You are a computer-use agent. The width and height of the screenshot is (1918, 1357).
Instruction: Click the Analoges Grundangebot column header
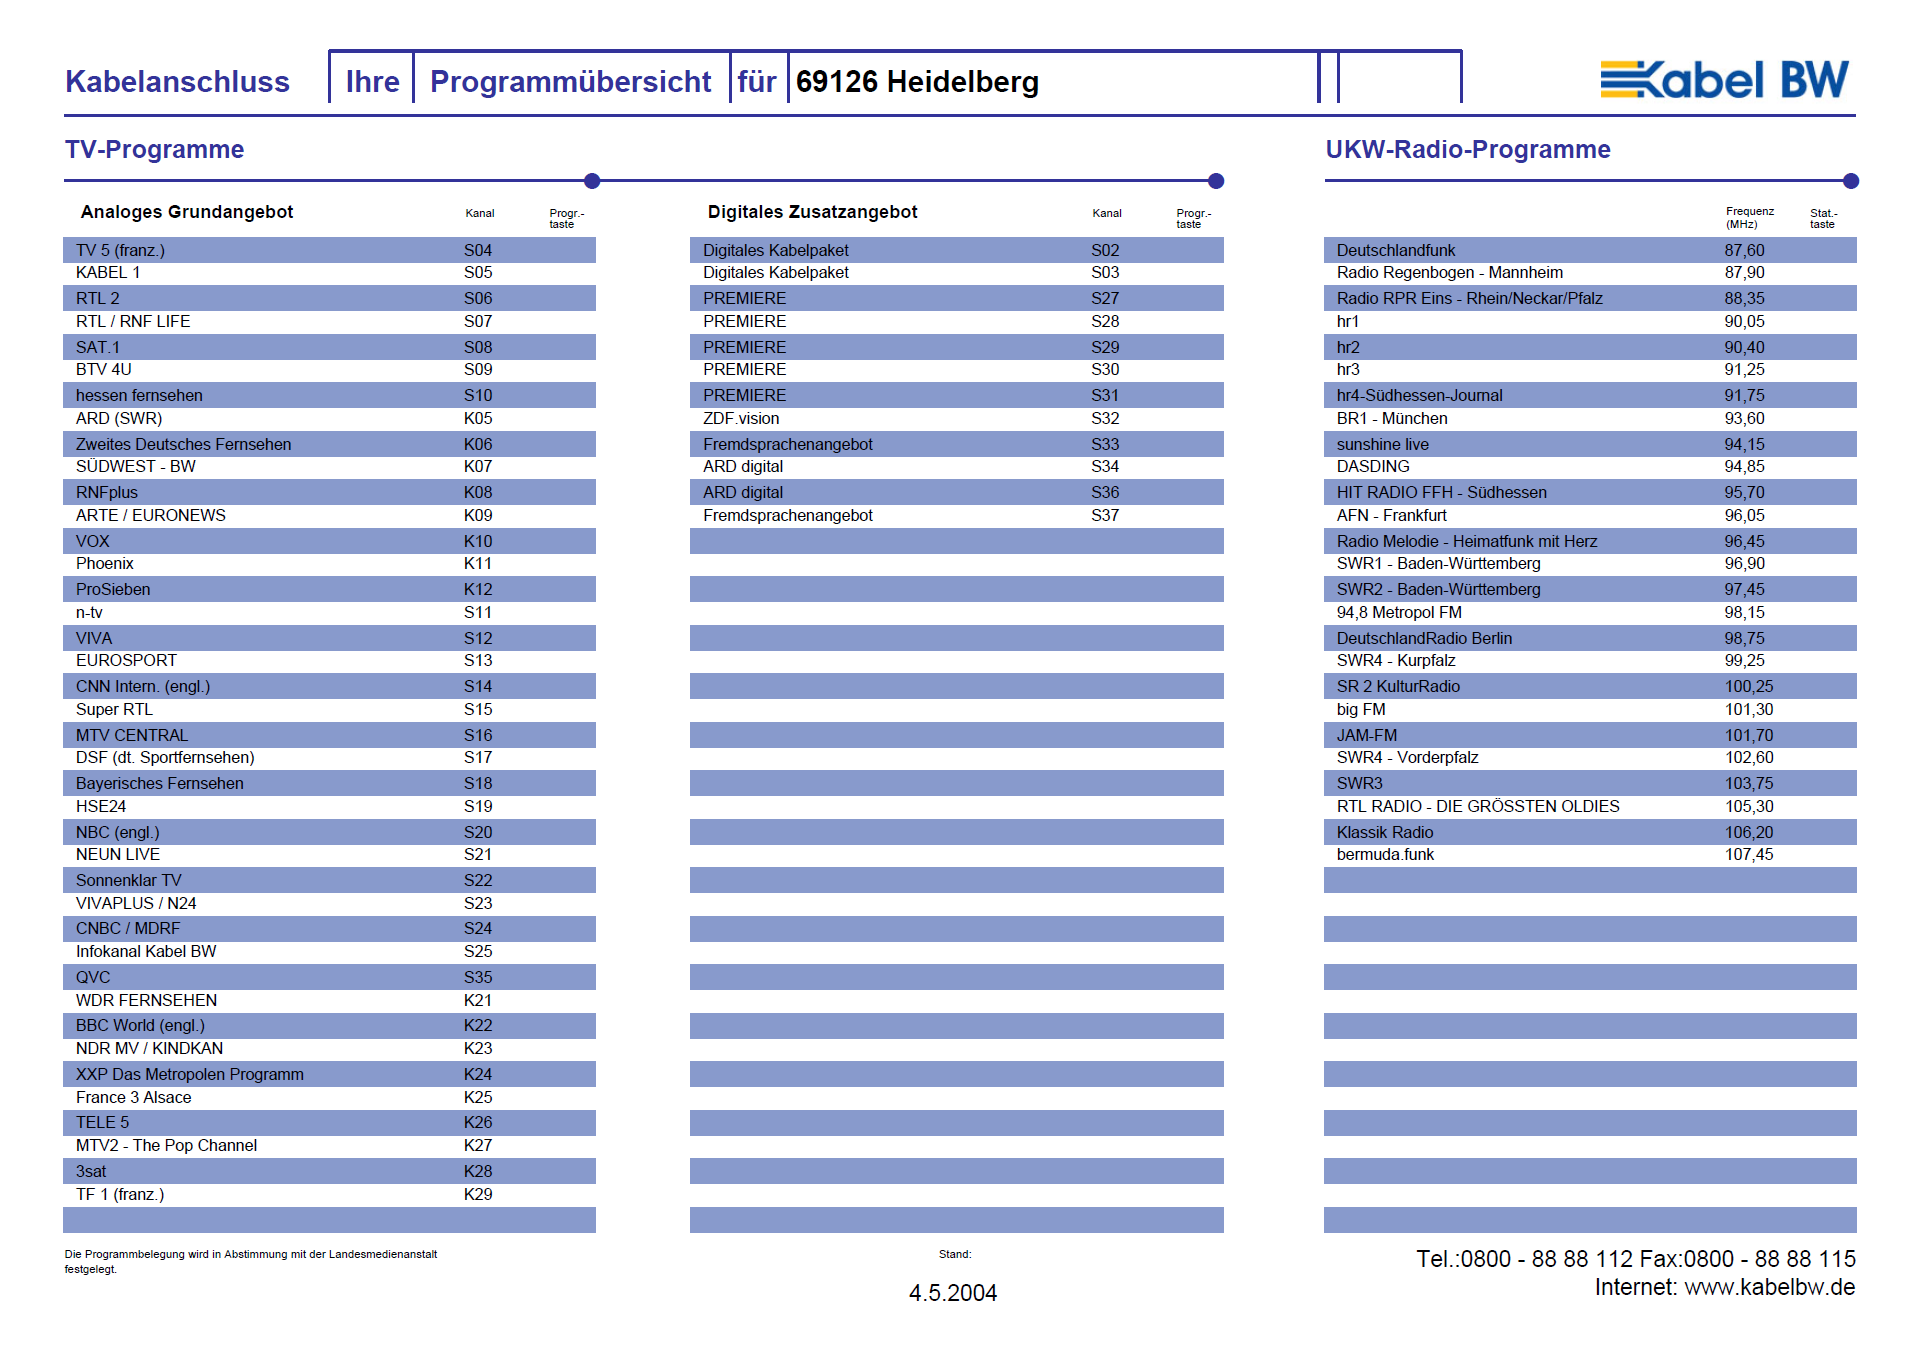(x=187, y=212)
